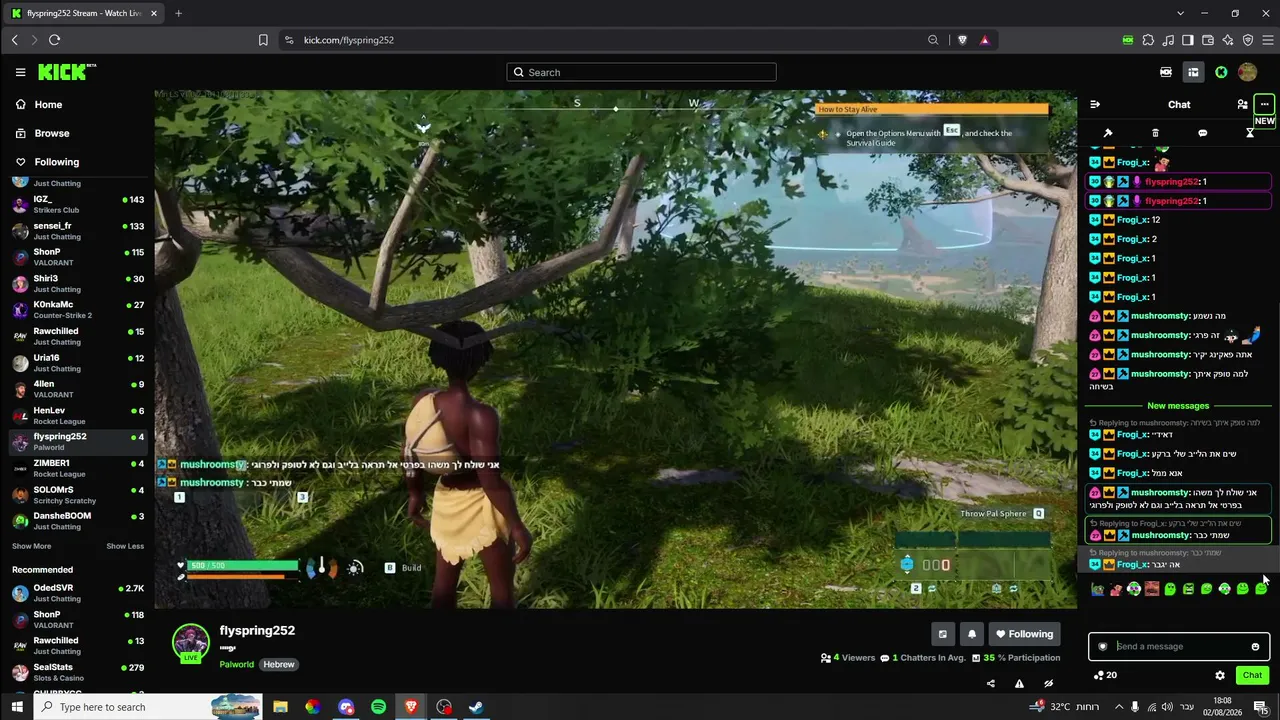This screenshot has width=1280, height=720.
Task: Click the crossed-eye hide icon below stream
Action: 1048,684
